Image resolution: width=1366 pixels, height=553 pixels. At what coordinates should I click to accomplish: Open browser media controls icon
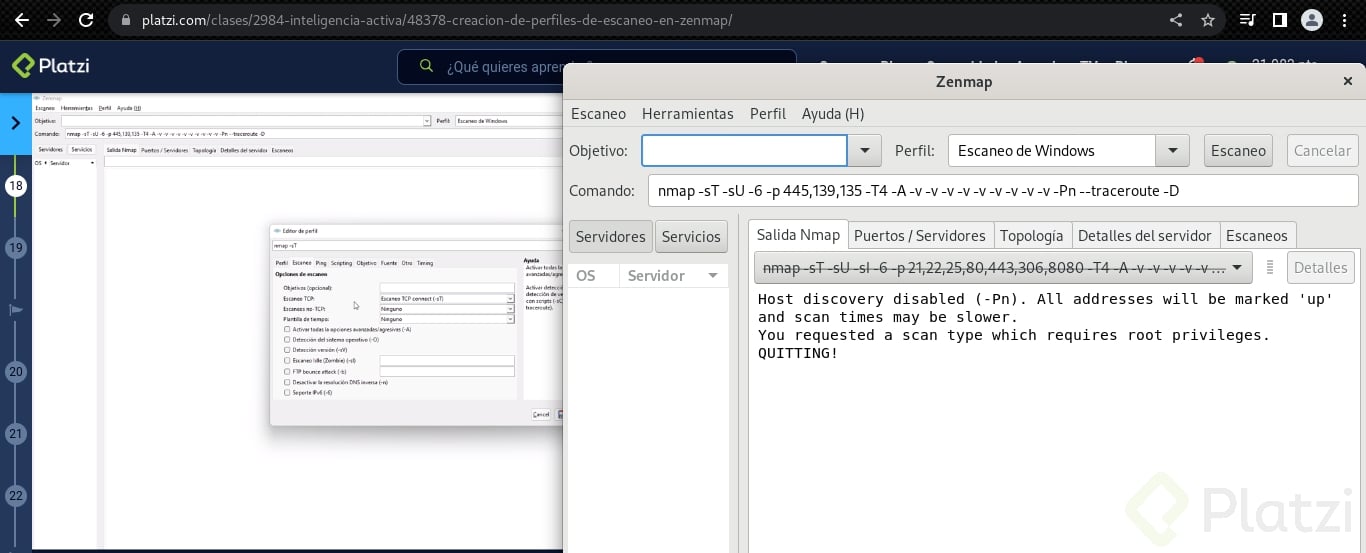tap(1248, 20)
